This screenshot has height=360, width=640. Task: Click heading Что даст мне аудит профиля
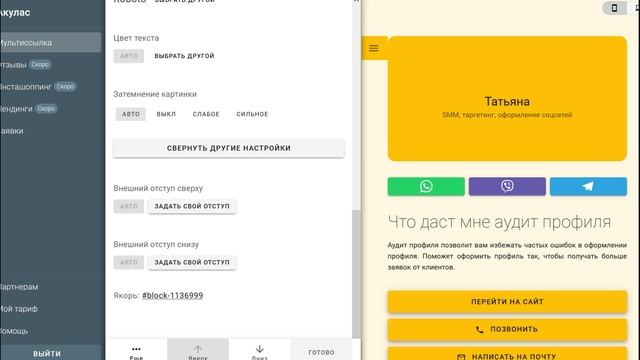coord(499,222)
